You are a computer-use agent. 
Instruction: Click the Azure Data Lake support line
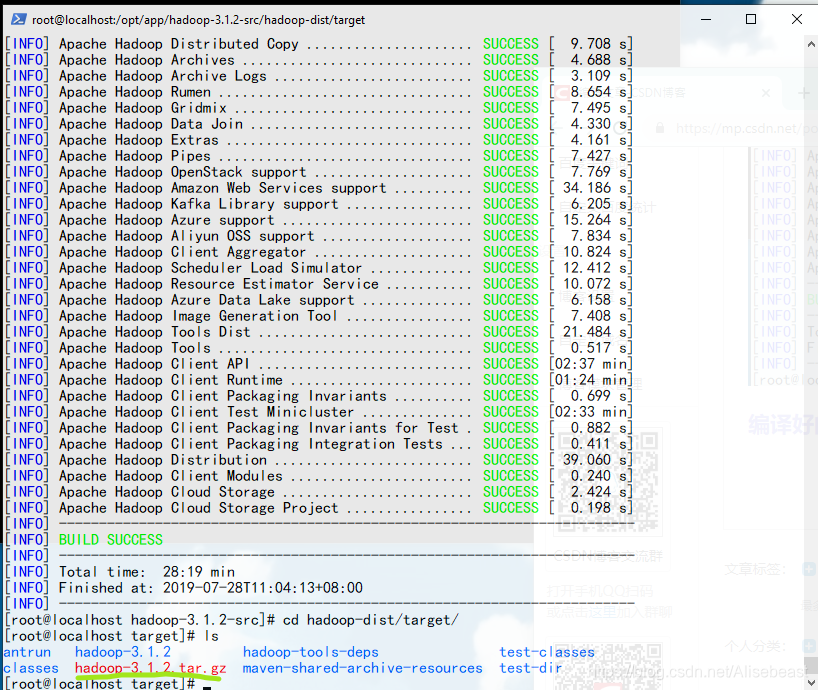(x=318, y=300)
